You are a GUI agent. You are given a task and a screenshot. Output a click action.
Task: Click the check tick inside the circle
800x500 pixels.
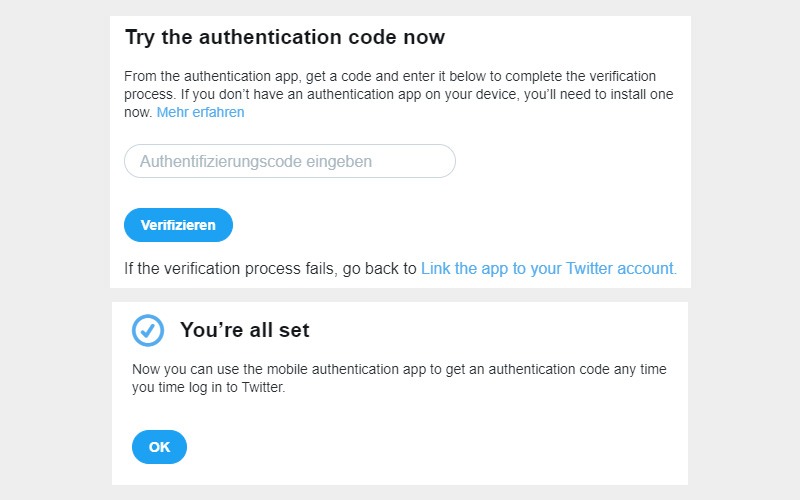pyautogui.click(x=148, y=331)
